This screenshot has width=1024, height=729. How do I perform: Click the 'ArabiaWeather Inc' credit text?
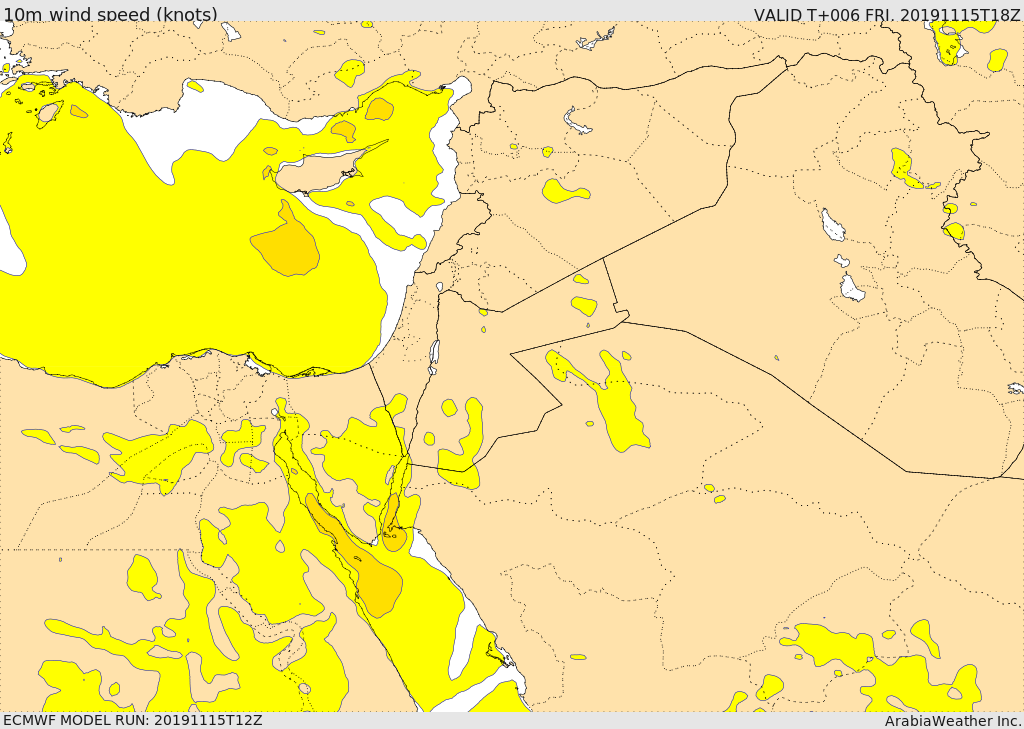pyautogui.click(x=952, y=721)
